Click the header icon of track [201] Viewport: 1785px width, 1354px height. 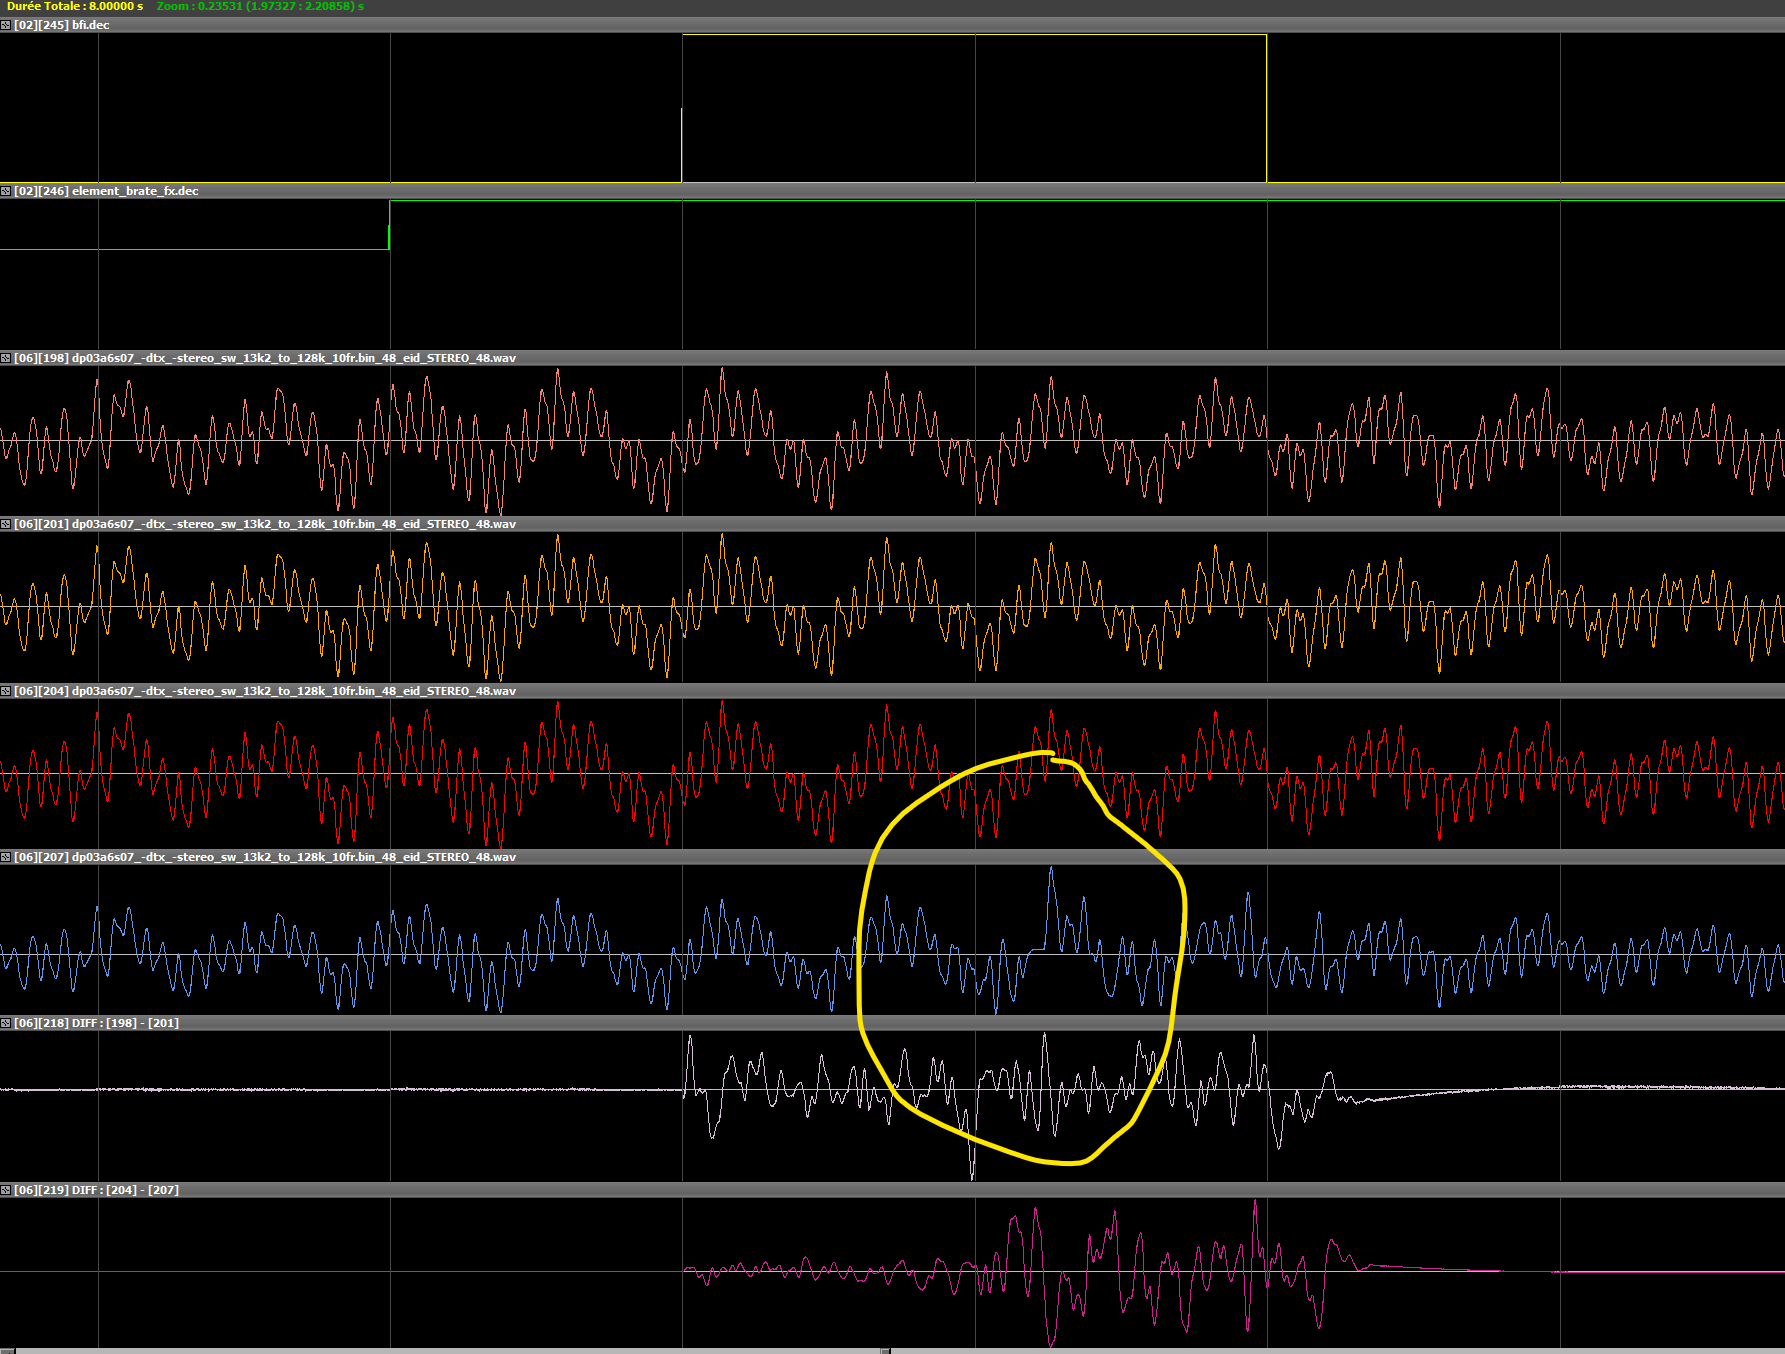click(6, 524)
